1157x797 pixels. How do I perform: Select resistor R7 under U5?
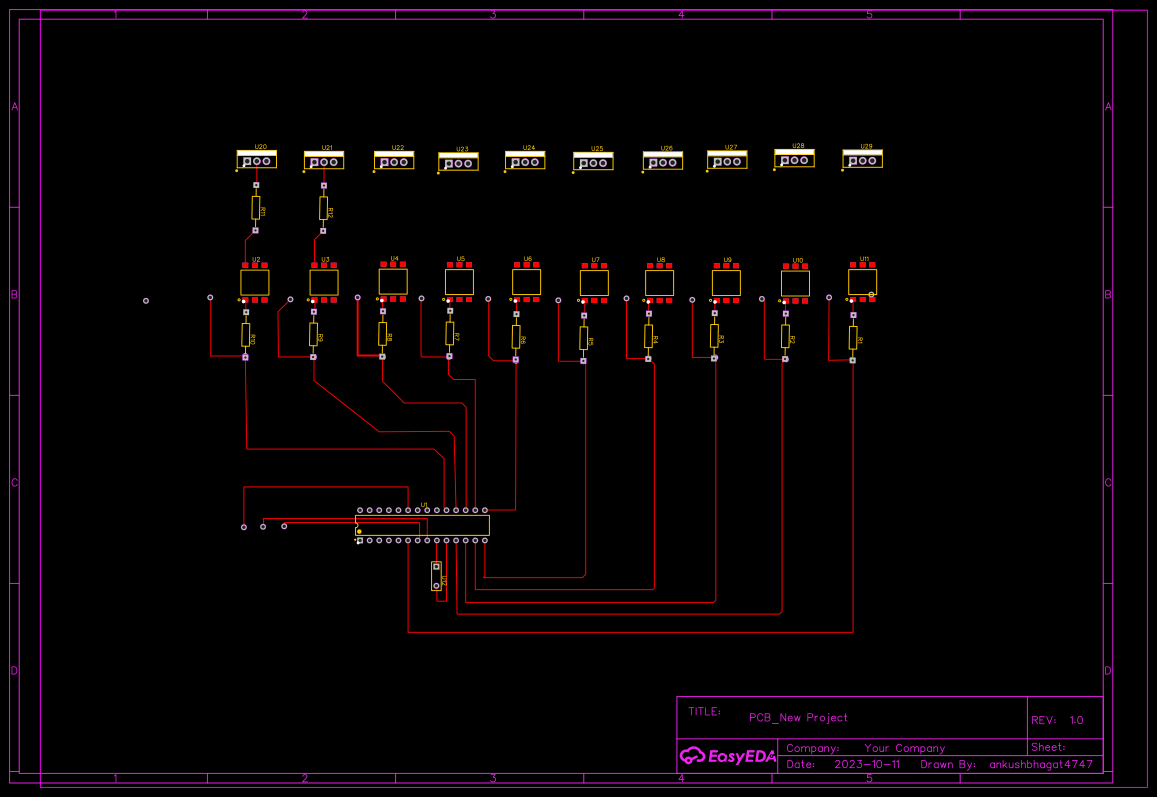point(449,333)
